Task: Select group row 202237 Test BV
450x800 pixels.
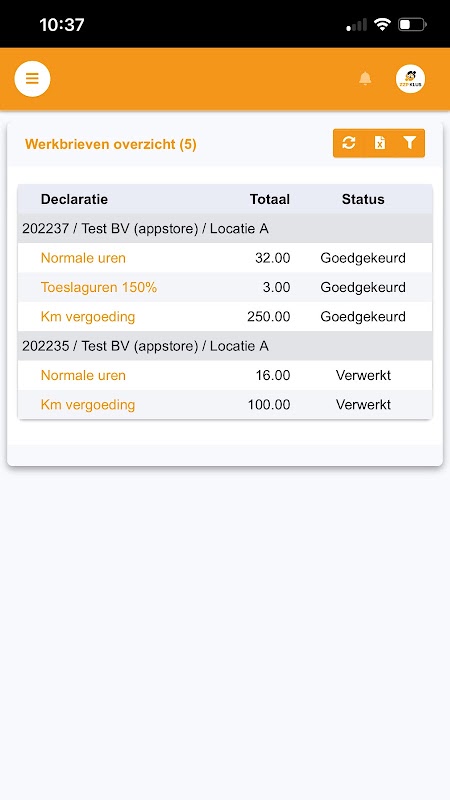Action: (225, 229)
